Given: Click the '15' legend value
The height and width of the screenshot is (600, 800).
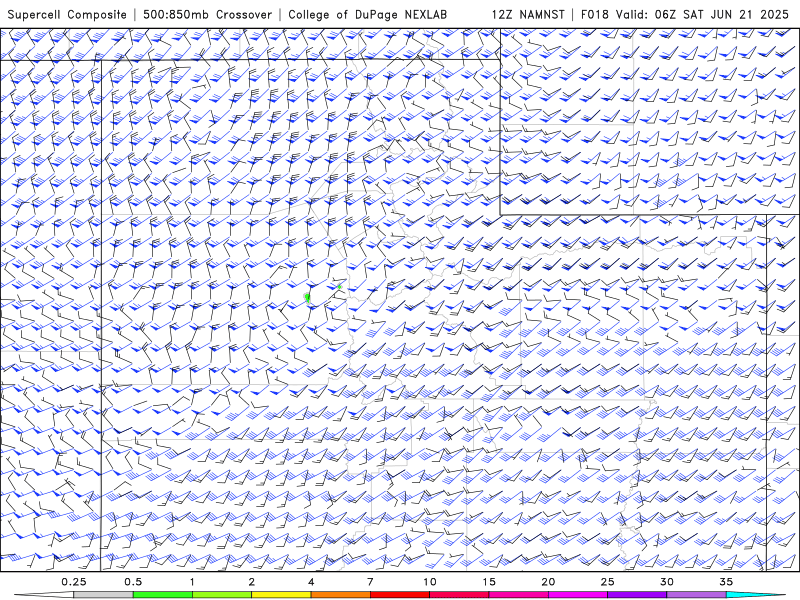Looking at the screenshot, I should tap(489, 582).
